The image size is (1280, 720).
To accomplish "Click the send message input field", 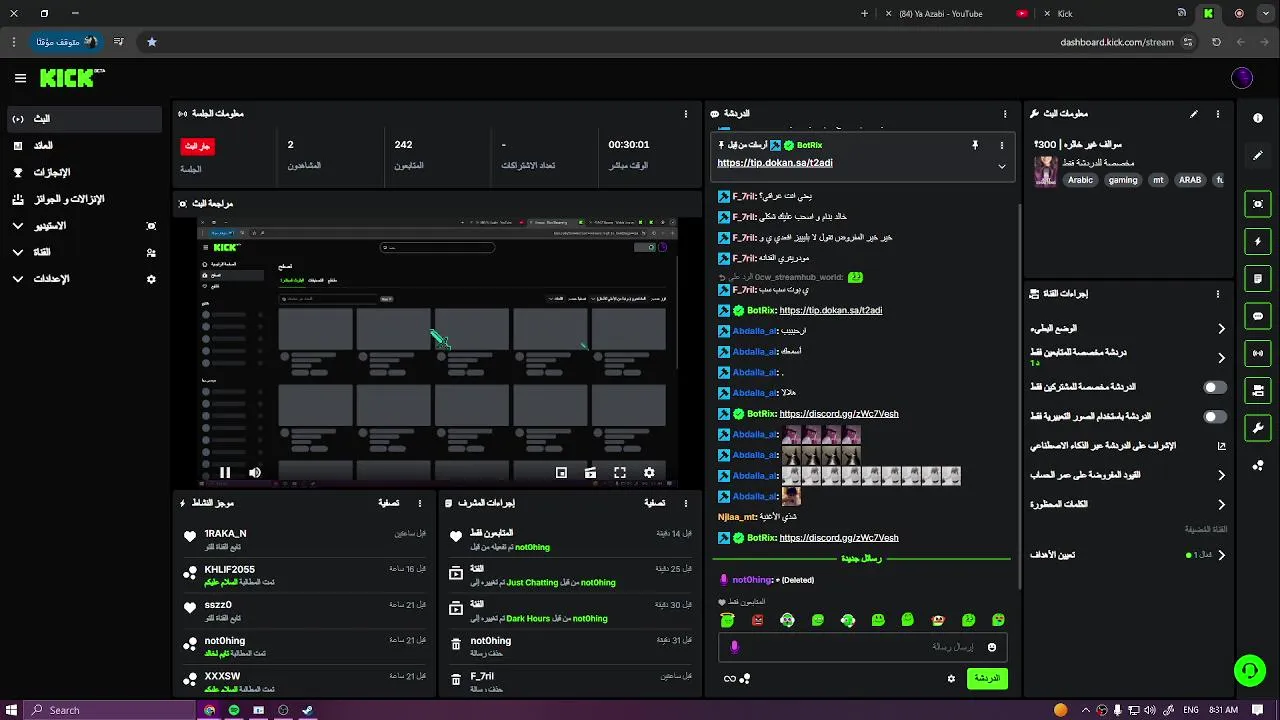I will pos(862,647).
